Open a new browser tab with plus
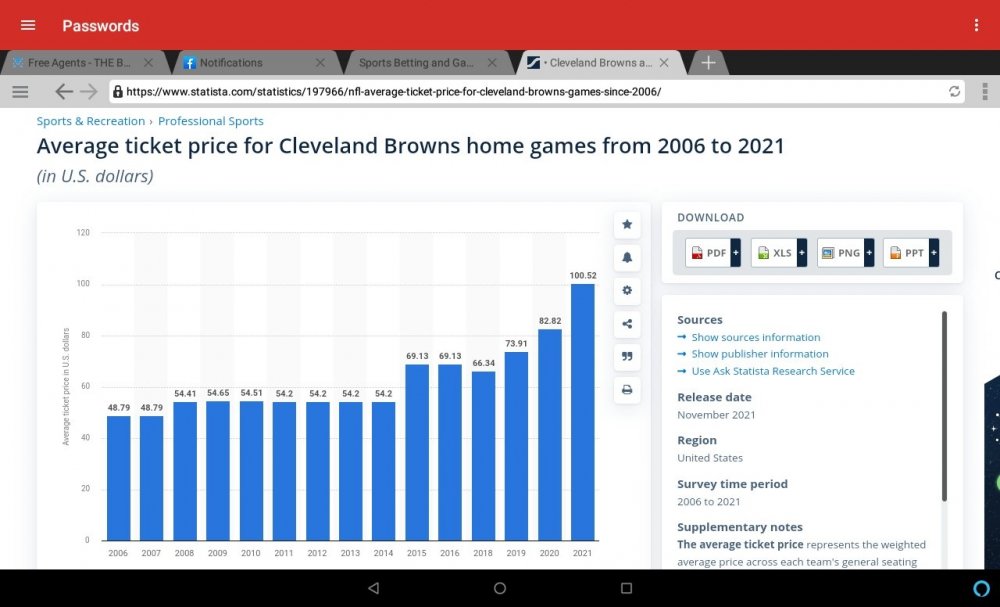Image resolution: width=1000 pixels, height=607 pixels. coord(708,62)
